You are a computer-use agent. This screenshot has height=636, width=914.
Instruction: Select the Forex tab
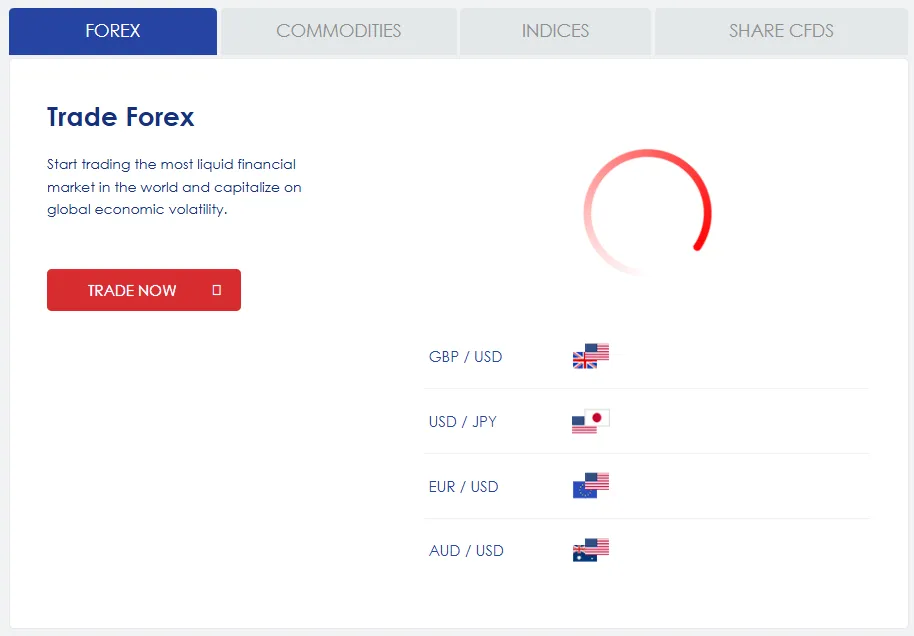[113, 31]
